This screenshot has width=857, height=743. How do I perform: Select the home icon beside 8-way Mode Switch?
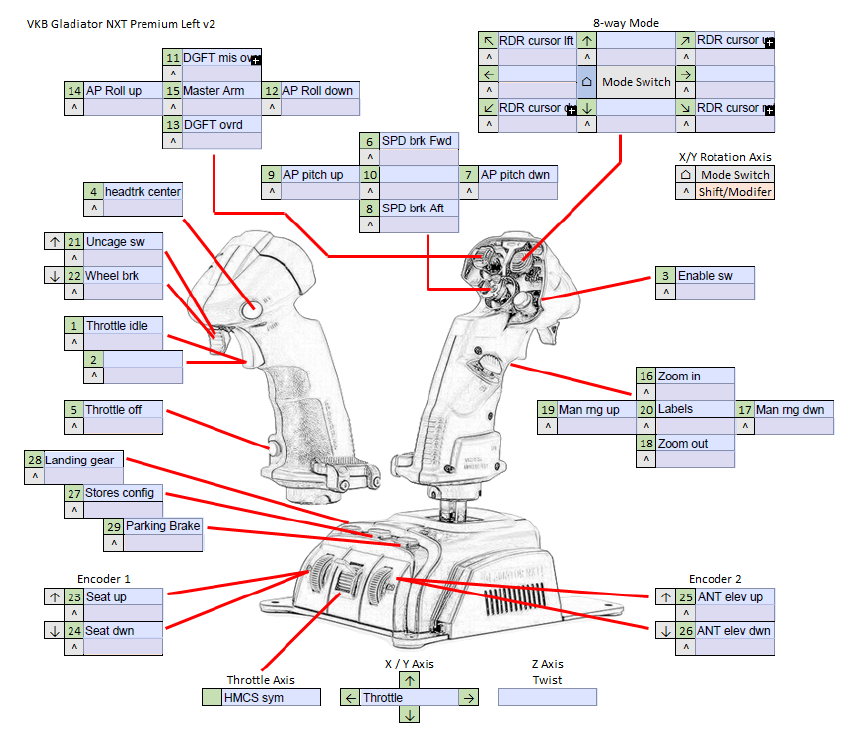click(587, 82)
